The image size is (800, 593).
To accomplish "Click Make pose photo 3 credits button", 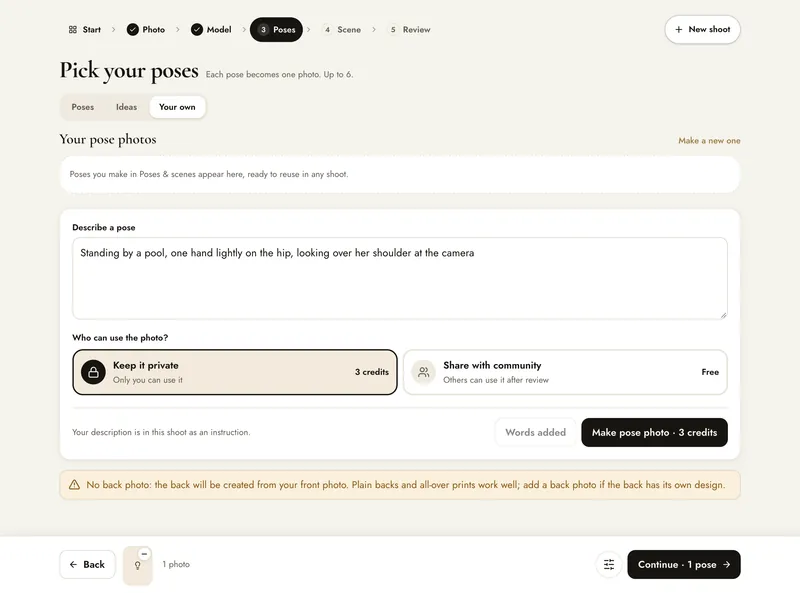I will [654, 432].
